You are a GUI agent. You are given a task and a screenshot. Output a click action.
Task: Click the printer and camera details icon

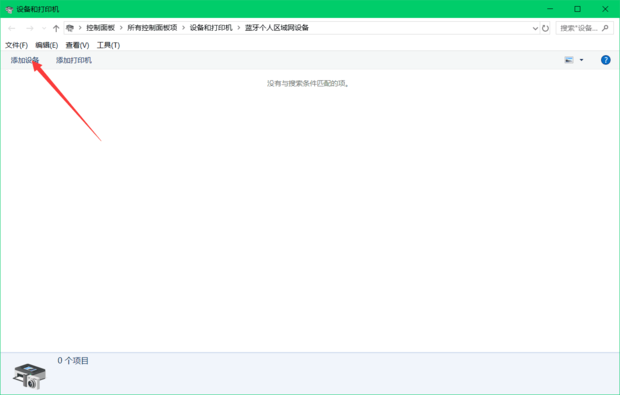point(30,376)
